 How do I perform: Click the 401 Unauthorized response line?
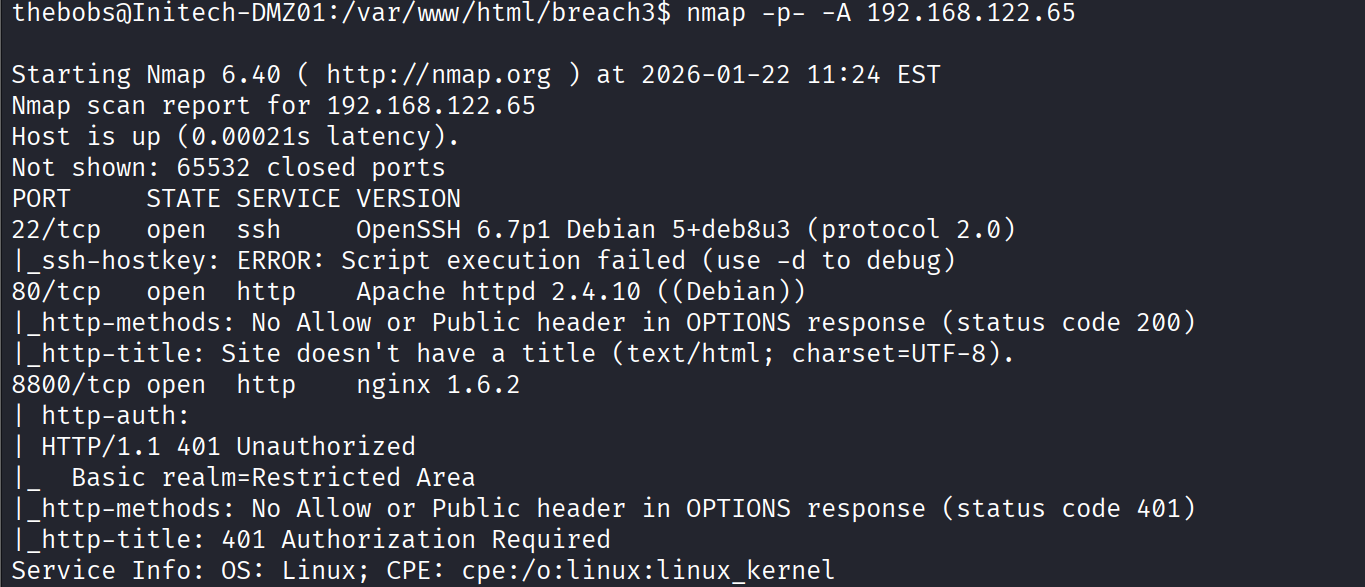pos(213,447)
